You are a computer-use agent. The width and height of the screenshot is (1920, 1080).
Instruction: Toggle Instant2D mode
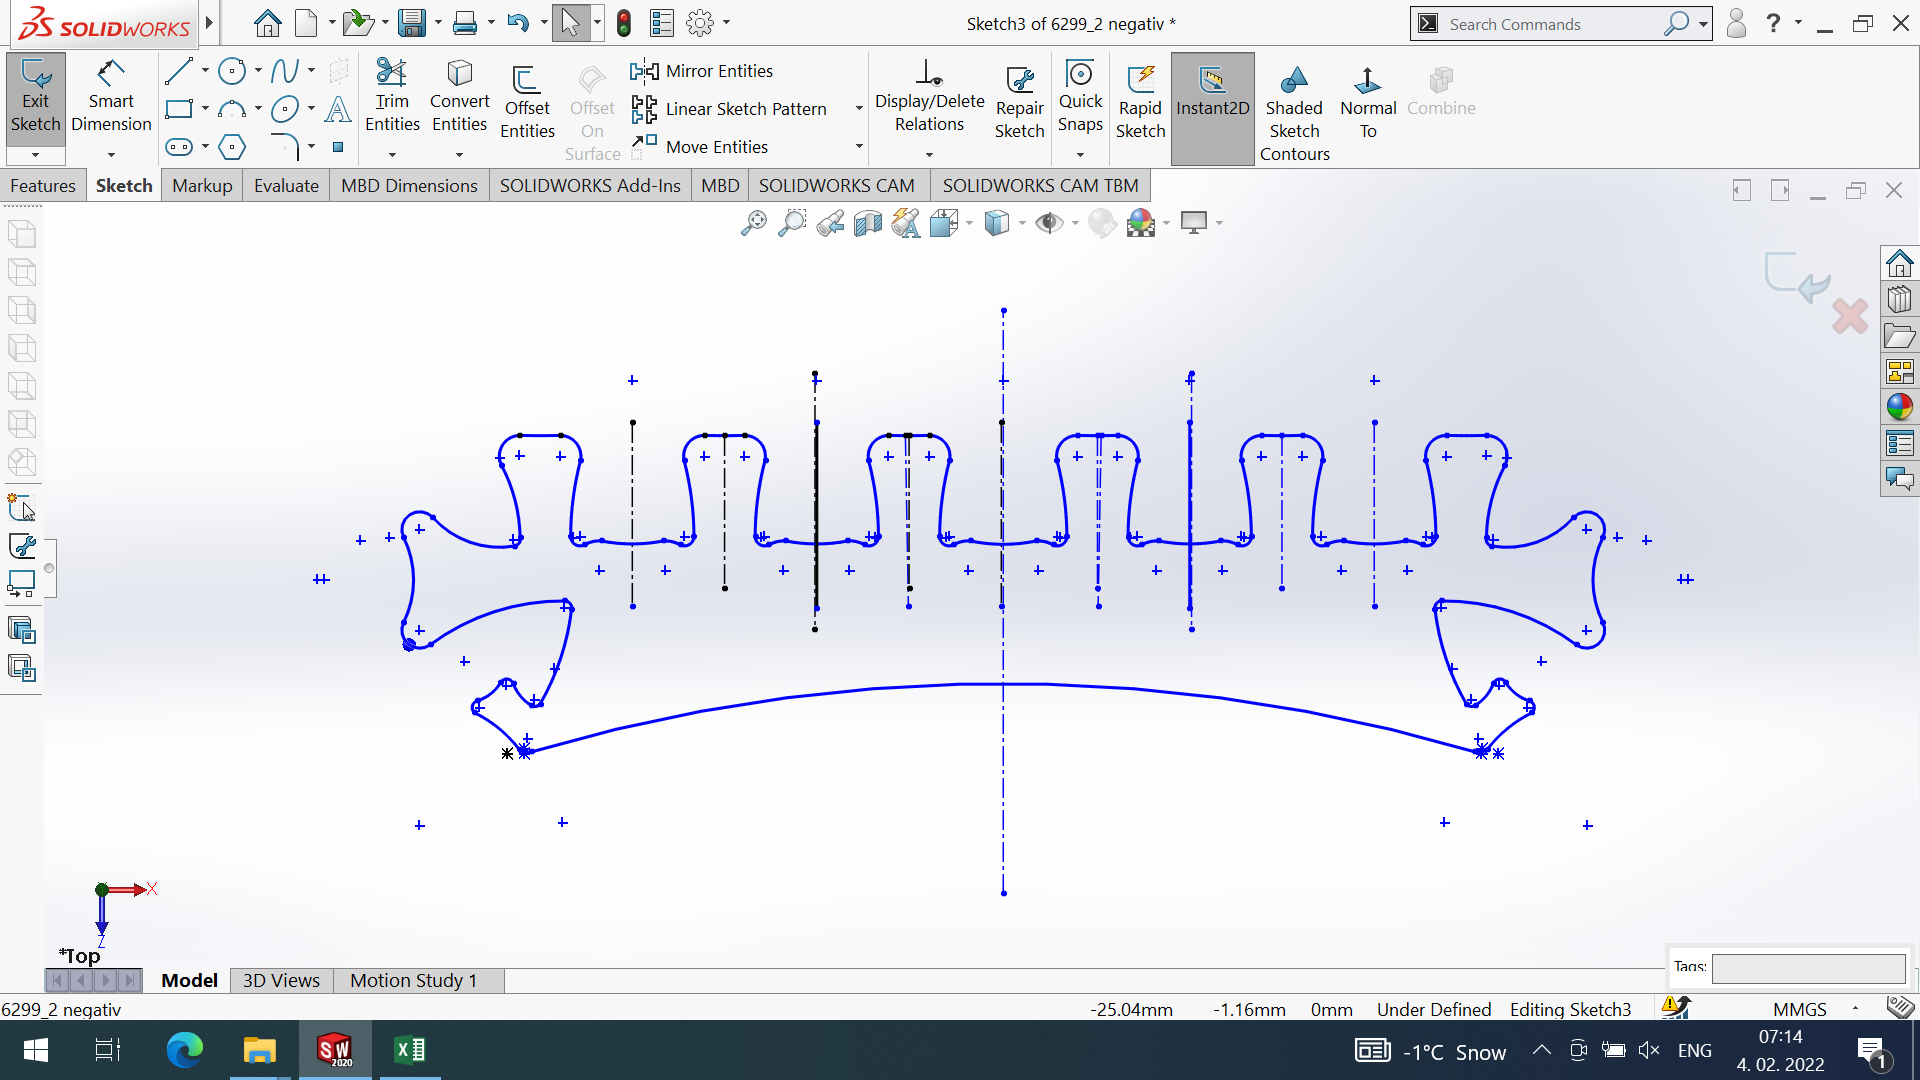point(1212,108)
